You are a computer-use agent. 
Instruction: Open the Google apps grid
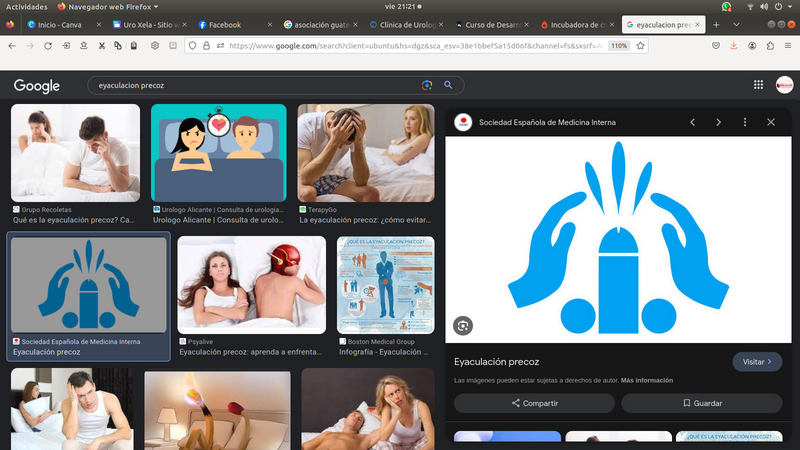click(x=758, y=86)
